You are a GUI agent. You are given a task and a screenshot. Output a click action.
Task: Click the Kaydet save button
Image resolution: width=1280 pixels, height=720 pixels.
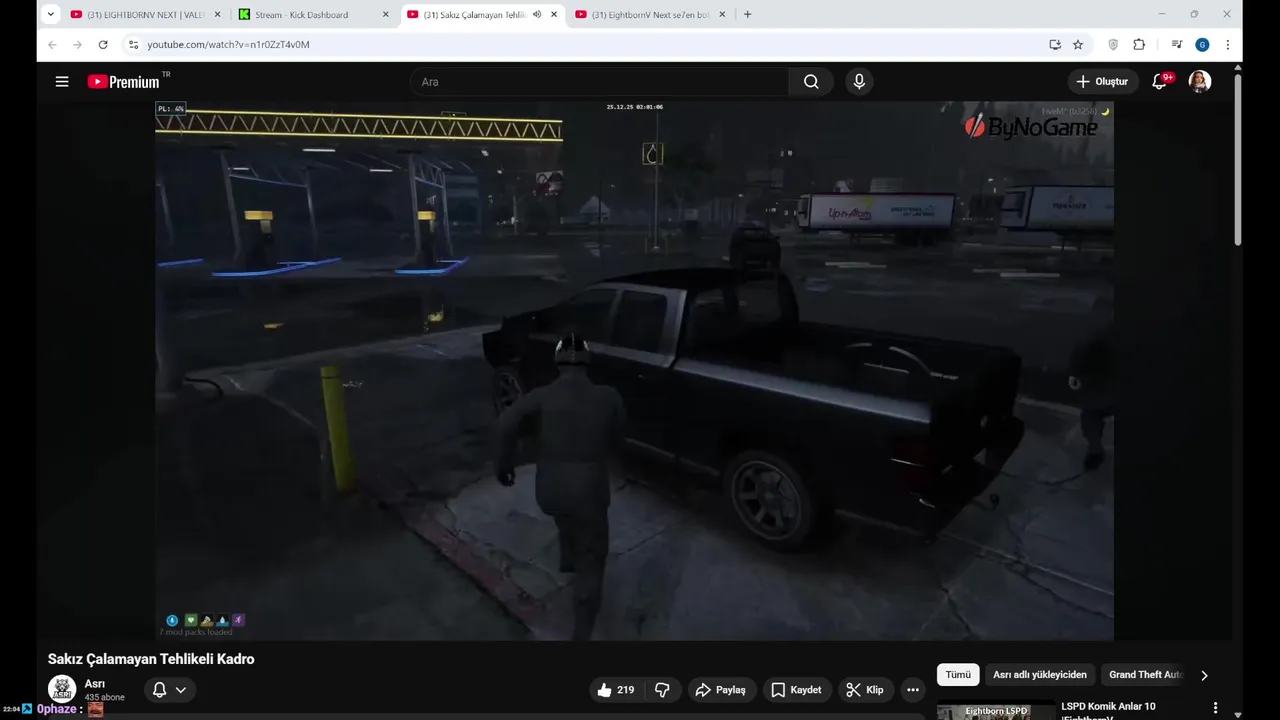(x=796, y=690)
